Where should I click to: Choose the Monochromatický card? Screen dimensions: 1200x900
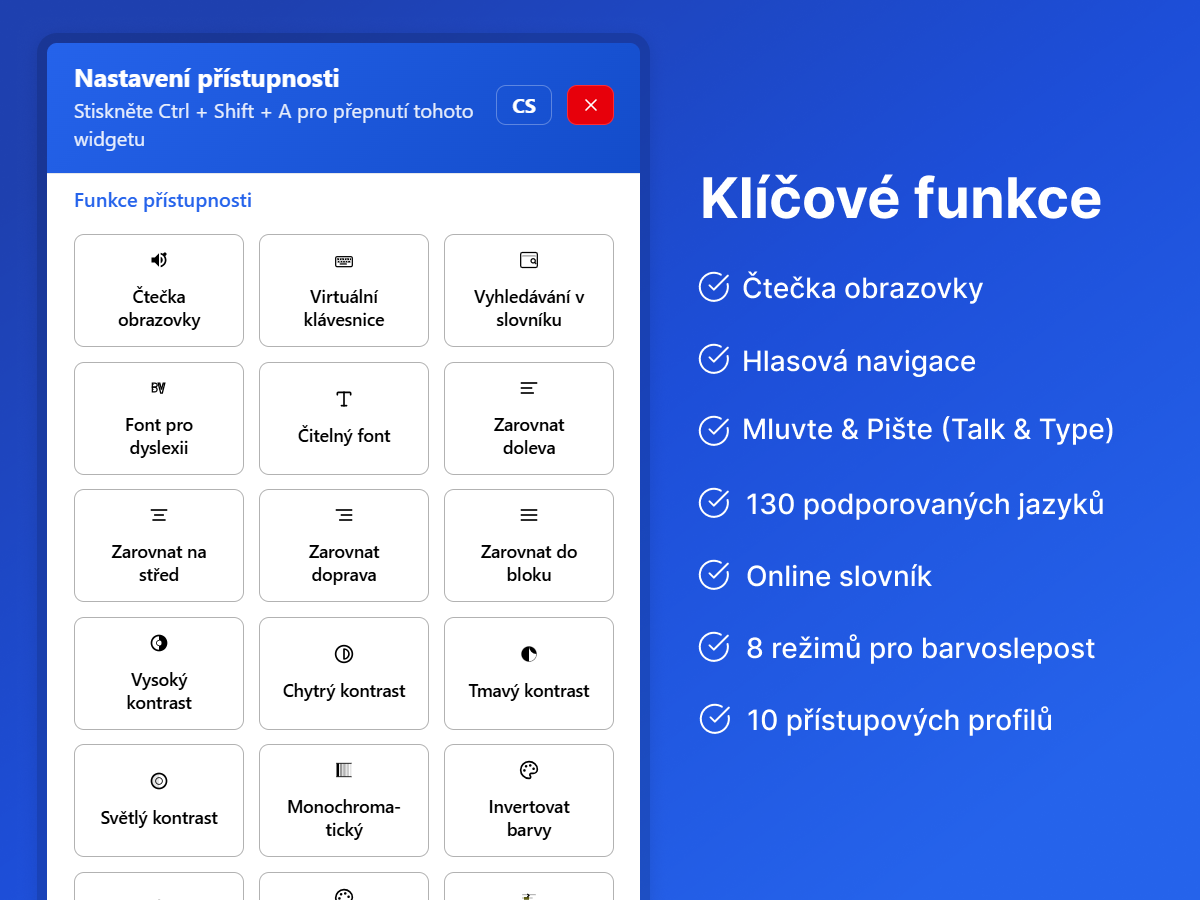point(344,800)
